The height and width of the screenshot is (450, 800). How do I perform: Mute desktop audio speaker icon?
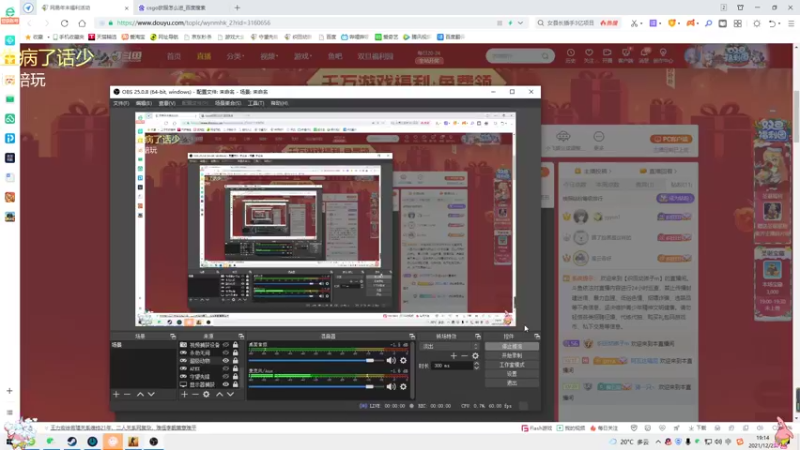[x=391, y=360]
